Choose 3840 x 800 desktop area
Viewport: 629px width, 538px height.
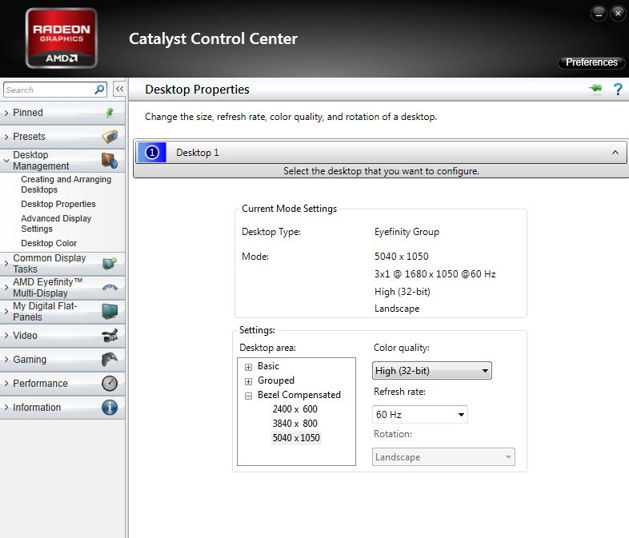pyautogui.click(x=295, y=423)
